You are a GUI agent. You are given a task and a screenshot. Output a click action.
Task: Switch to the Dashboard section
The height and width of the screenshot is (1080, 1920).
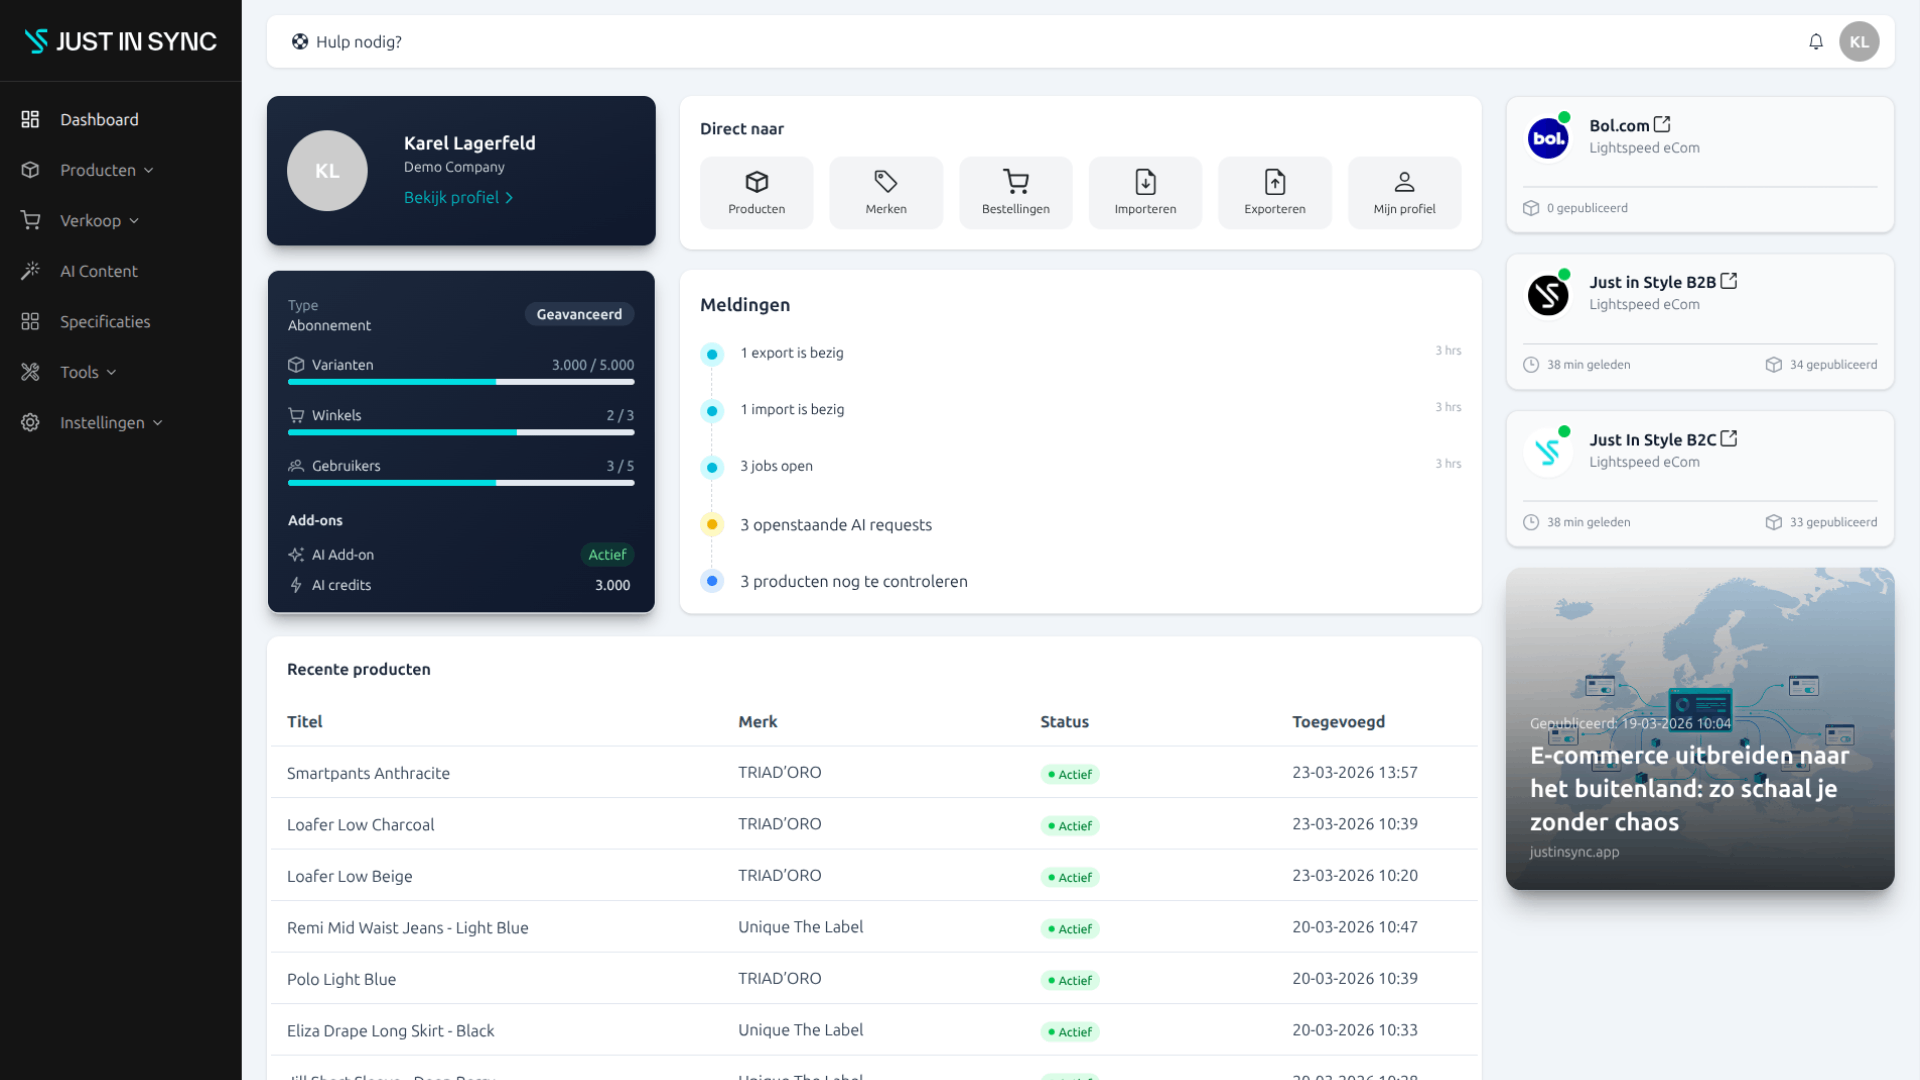click(100, 119)
